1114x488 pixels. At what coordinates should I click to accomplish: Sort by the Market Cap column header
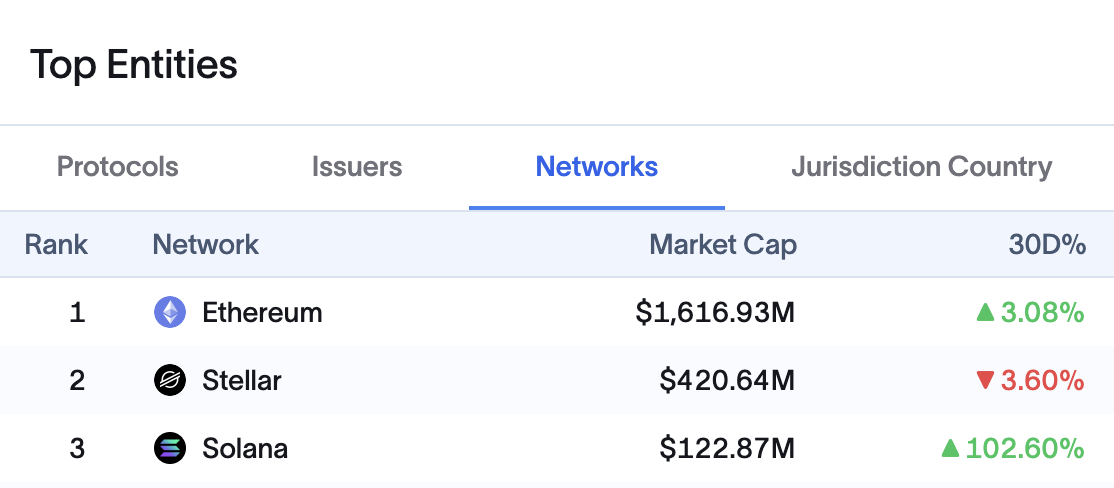723,245
